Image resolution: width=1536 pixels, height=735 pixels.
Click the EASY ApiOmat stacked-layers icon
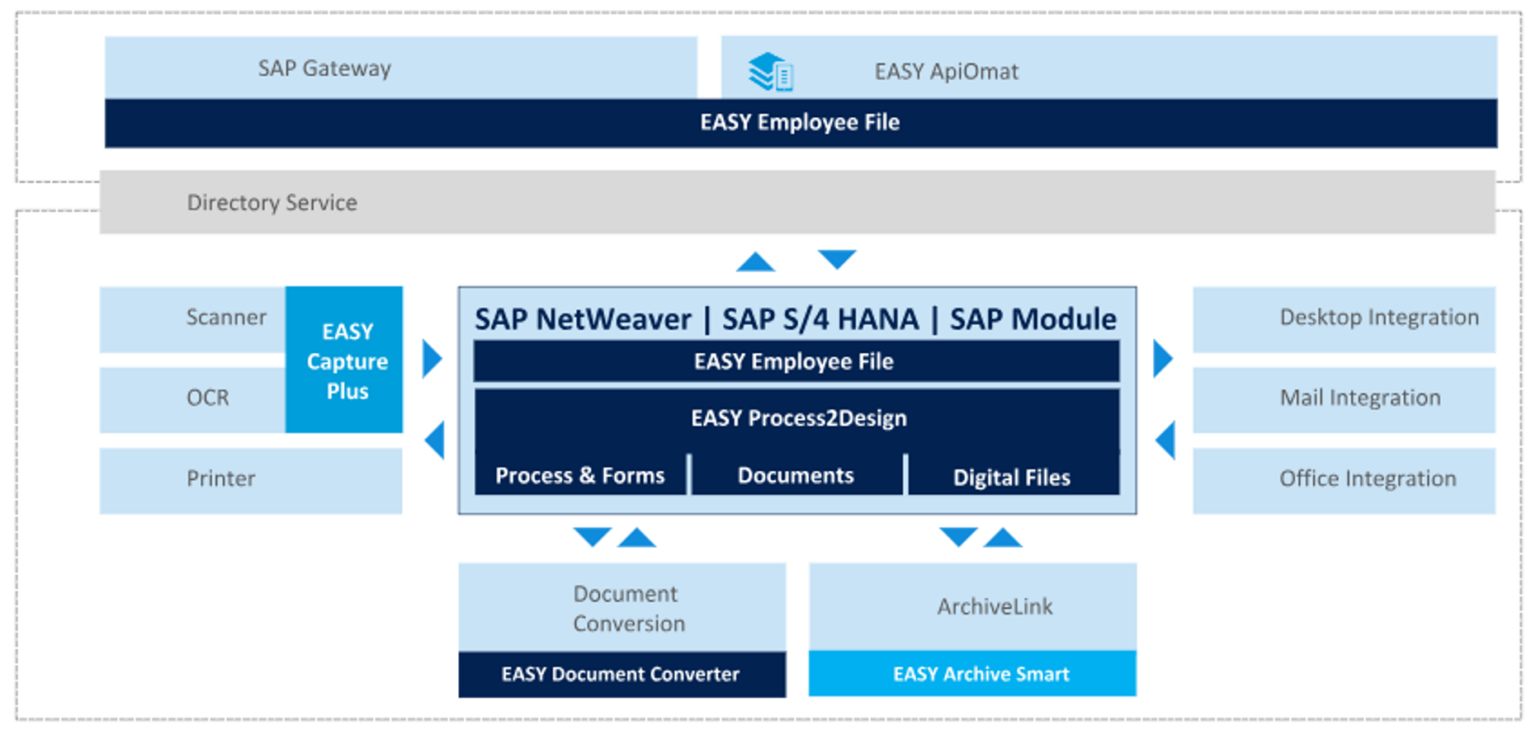[x=771, y=72]
